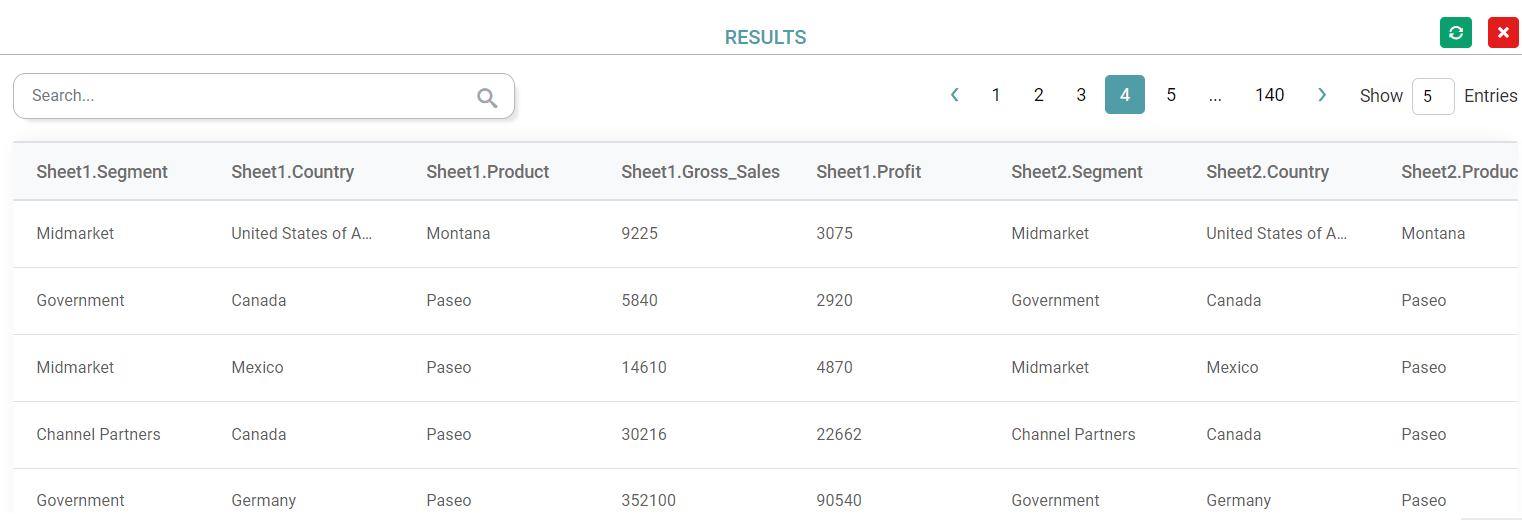Sort by Sheet1.Country column header

(292, 172)
